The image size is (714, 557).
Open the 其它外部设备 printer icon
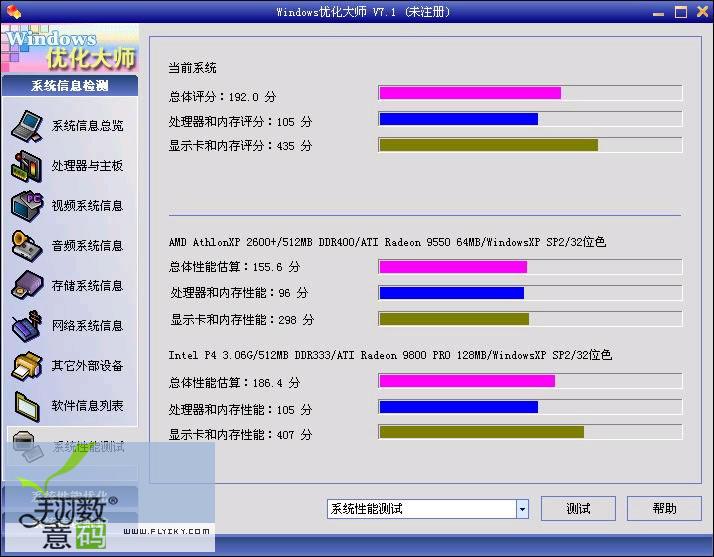(27, 366)
